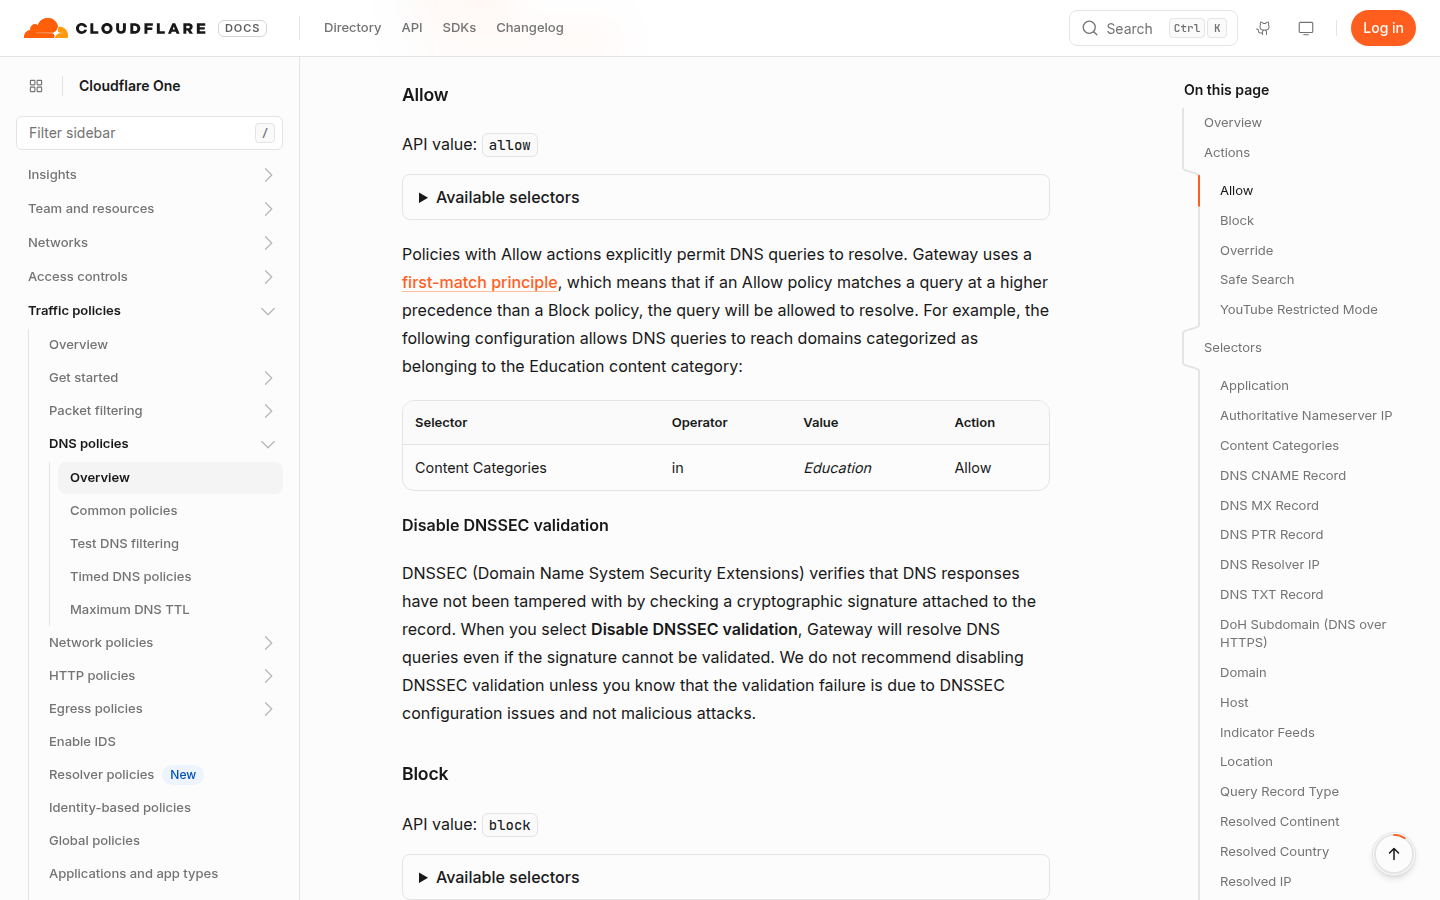Image resolution: width=1440 pixels, height=900 pixels.
Task: Click the DOCS badge
Action: click(243, 28)
